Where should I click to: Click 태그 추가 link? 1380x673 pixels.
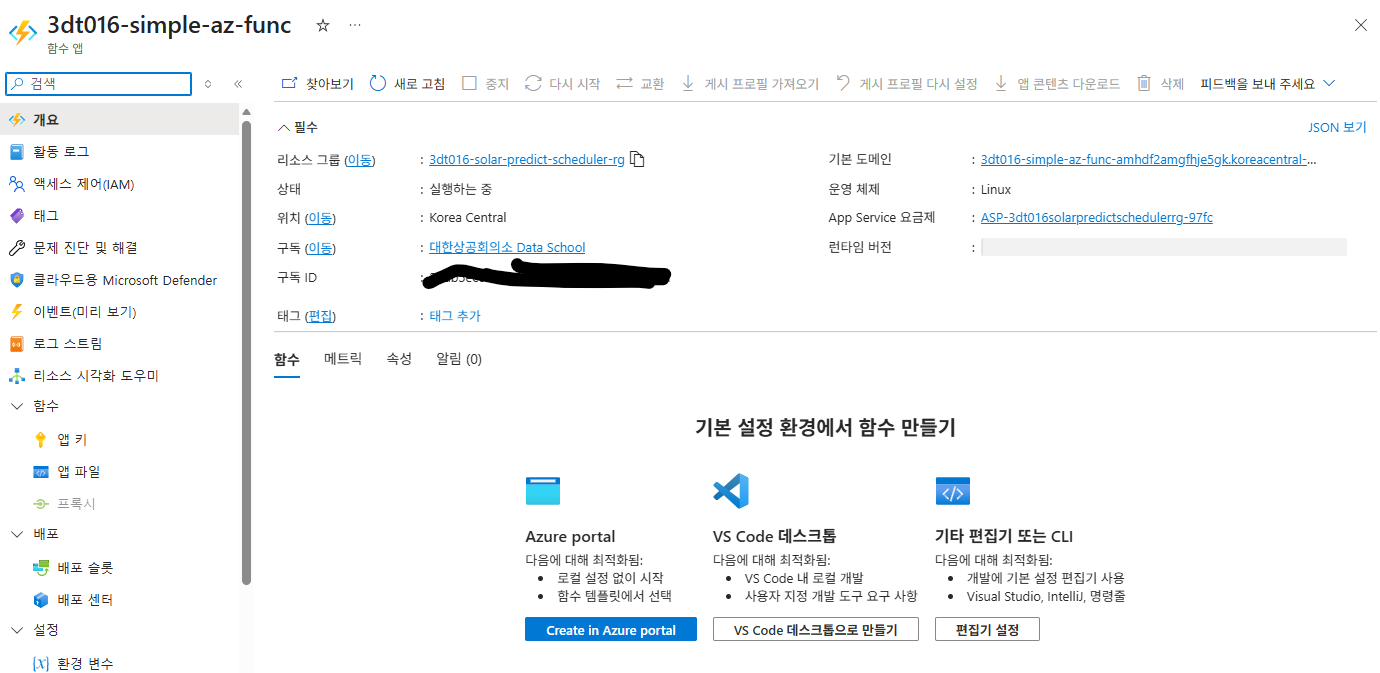tap(455, 316)
